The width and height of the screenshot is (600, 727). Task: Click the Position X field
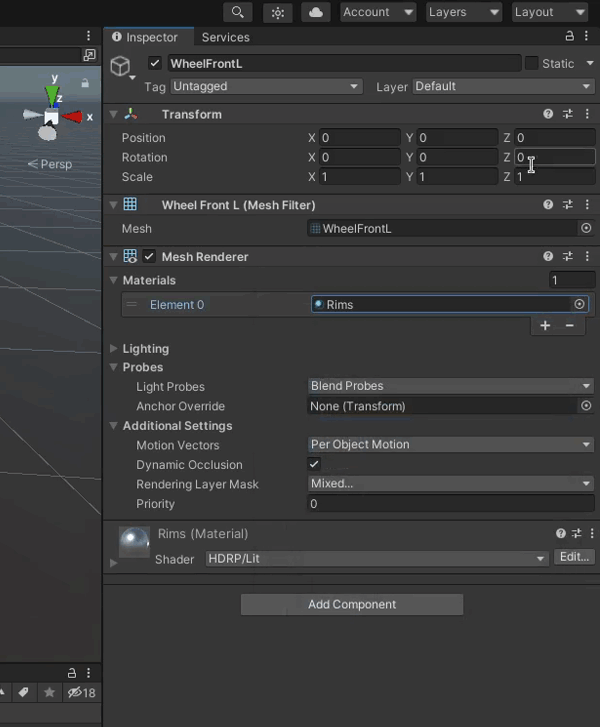tap(360, 138)
